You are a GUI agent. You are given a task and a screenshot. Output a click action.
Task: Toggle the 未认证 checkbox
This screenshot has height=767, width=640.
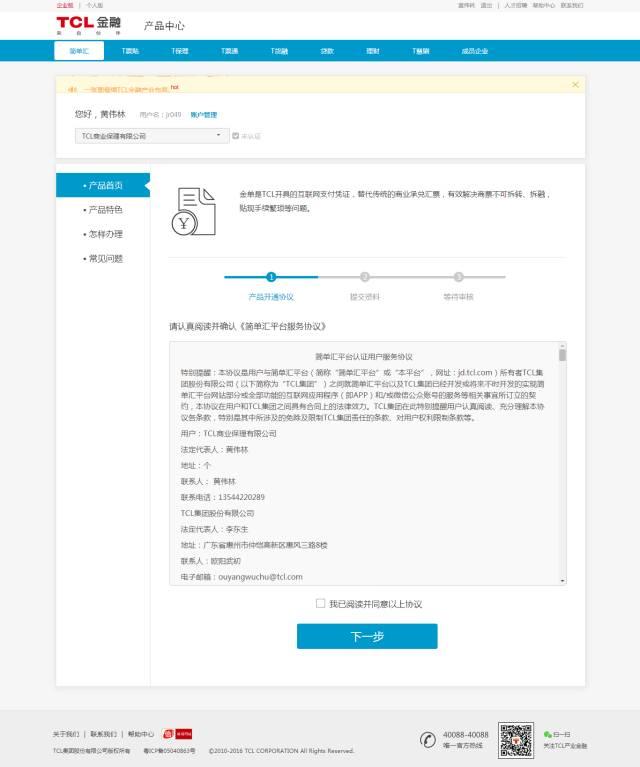point(236,135)
